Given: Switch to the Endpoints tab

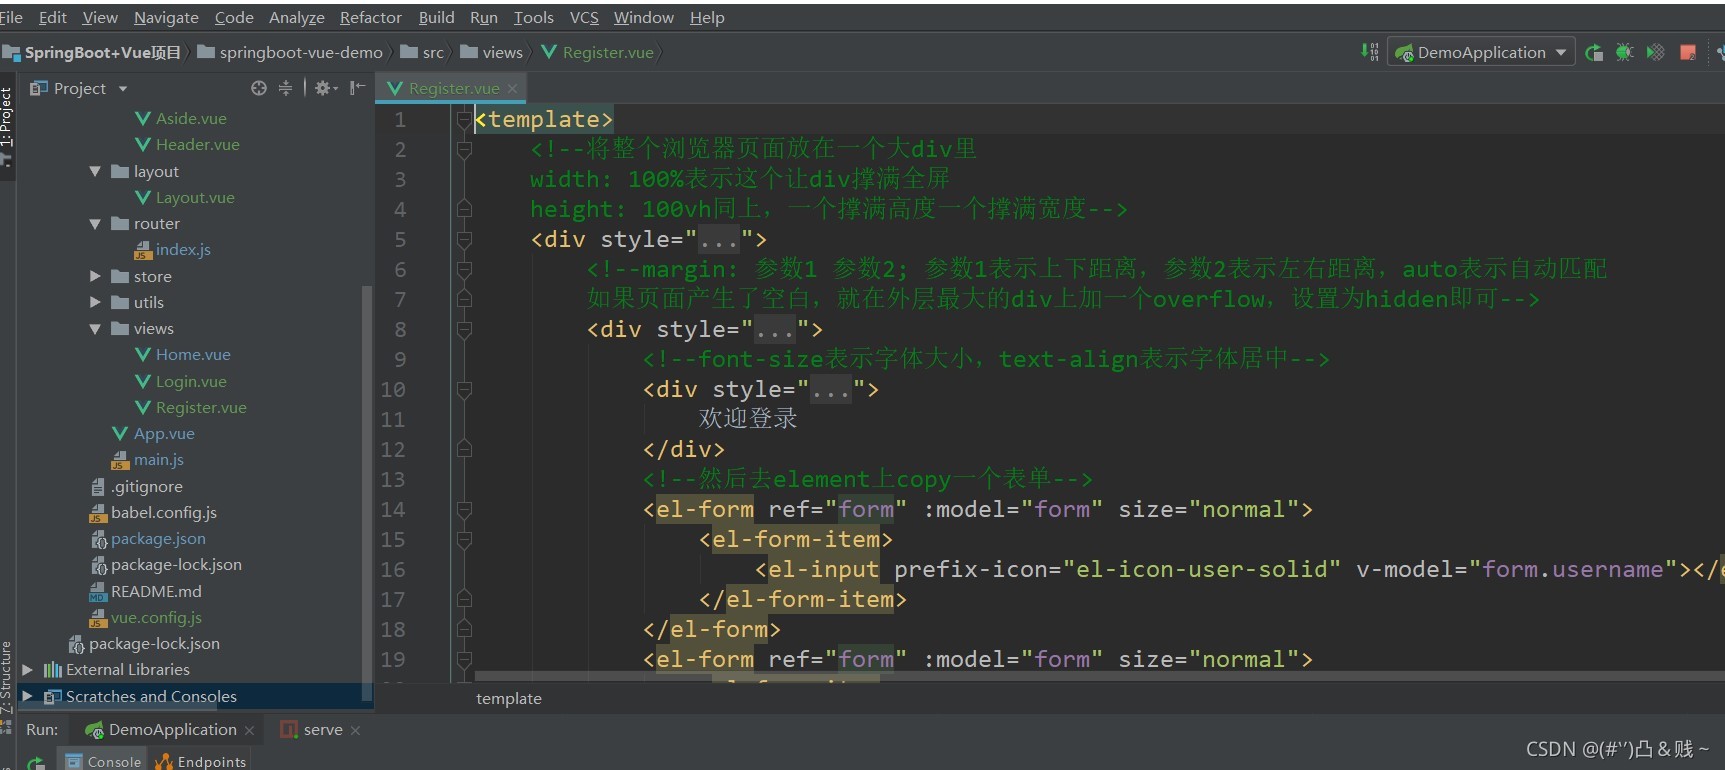Looking at the screenshot, I should click(201, 761).
